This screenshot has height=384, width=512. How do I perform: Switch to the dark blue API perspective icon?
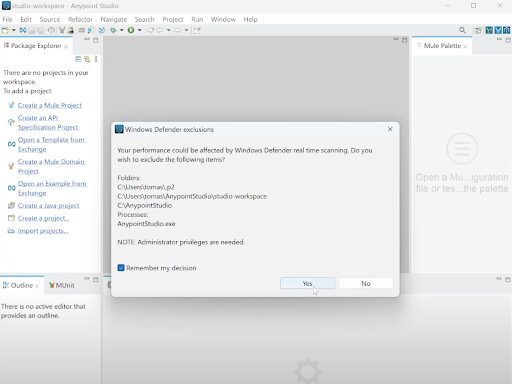(x=507, y=30)
